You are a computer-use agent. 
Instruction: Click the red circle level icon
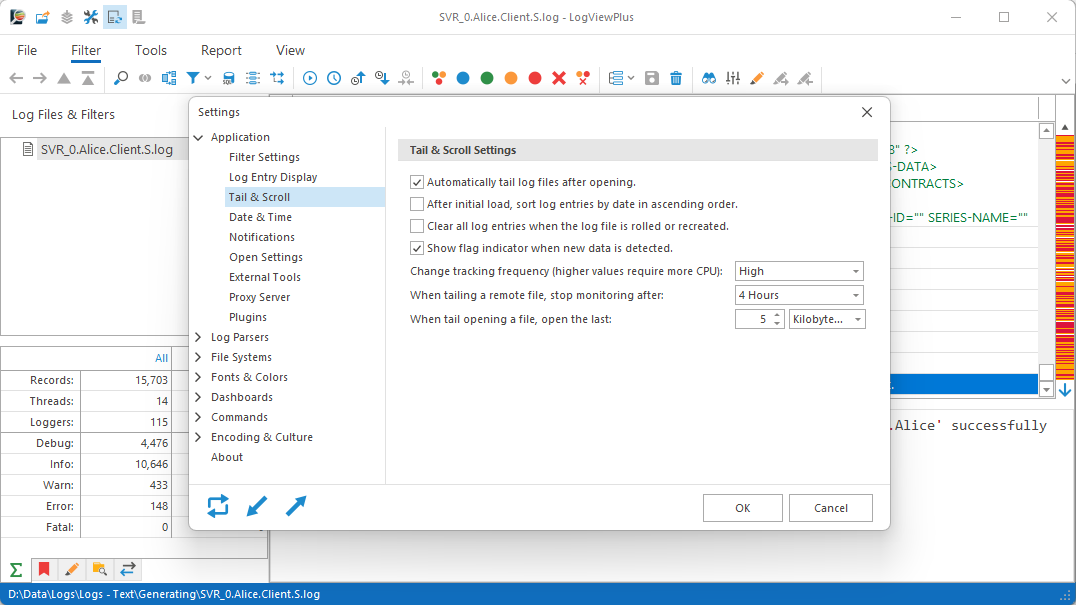(x=535, y=78)
